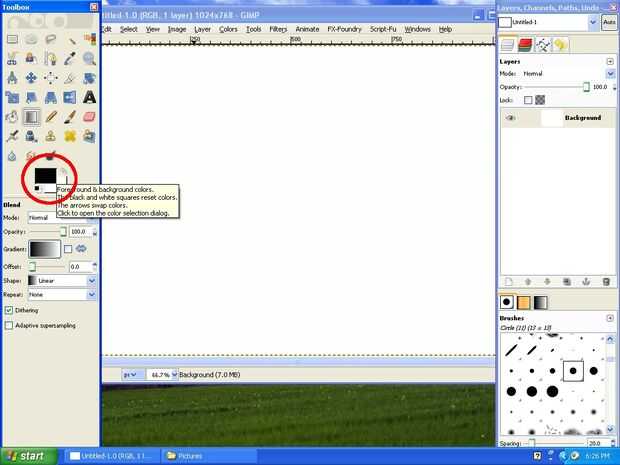The width and height of the screenshot is (620, 465).
Task: Select the Color Picker eyedropper tool
Action: point(70,59)
